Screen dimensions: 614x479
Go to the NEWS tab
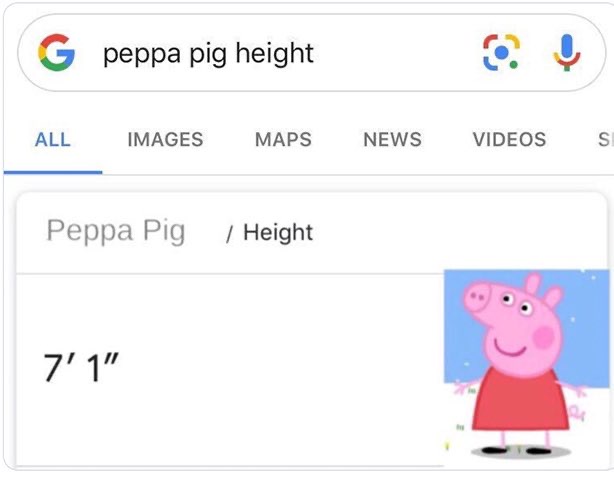tap(392, 139)
